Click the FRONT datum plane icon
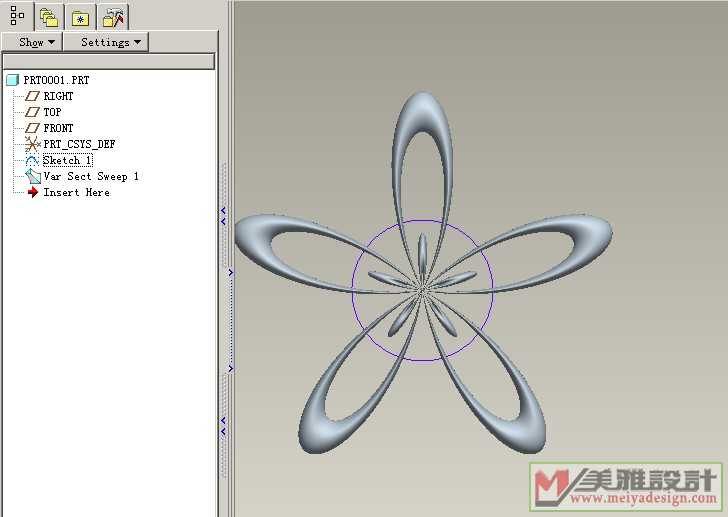This screenshot has width=728, height=517. coord(32,128)
